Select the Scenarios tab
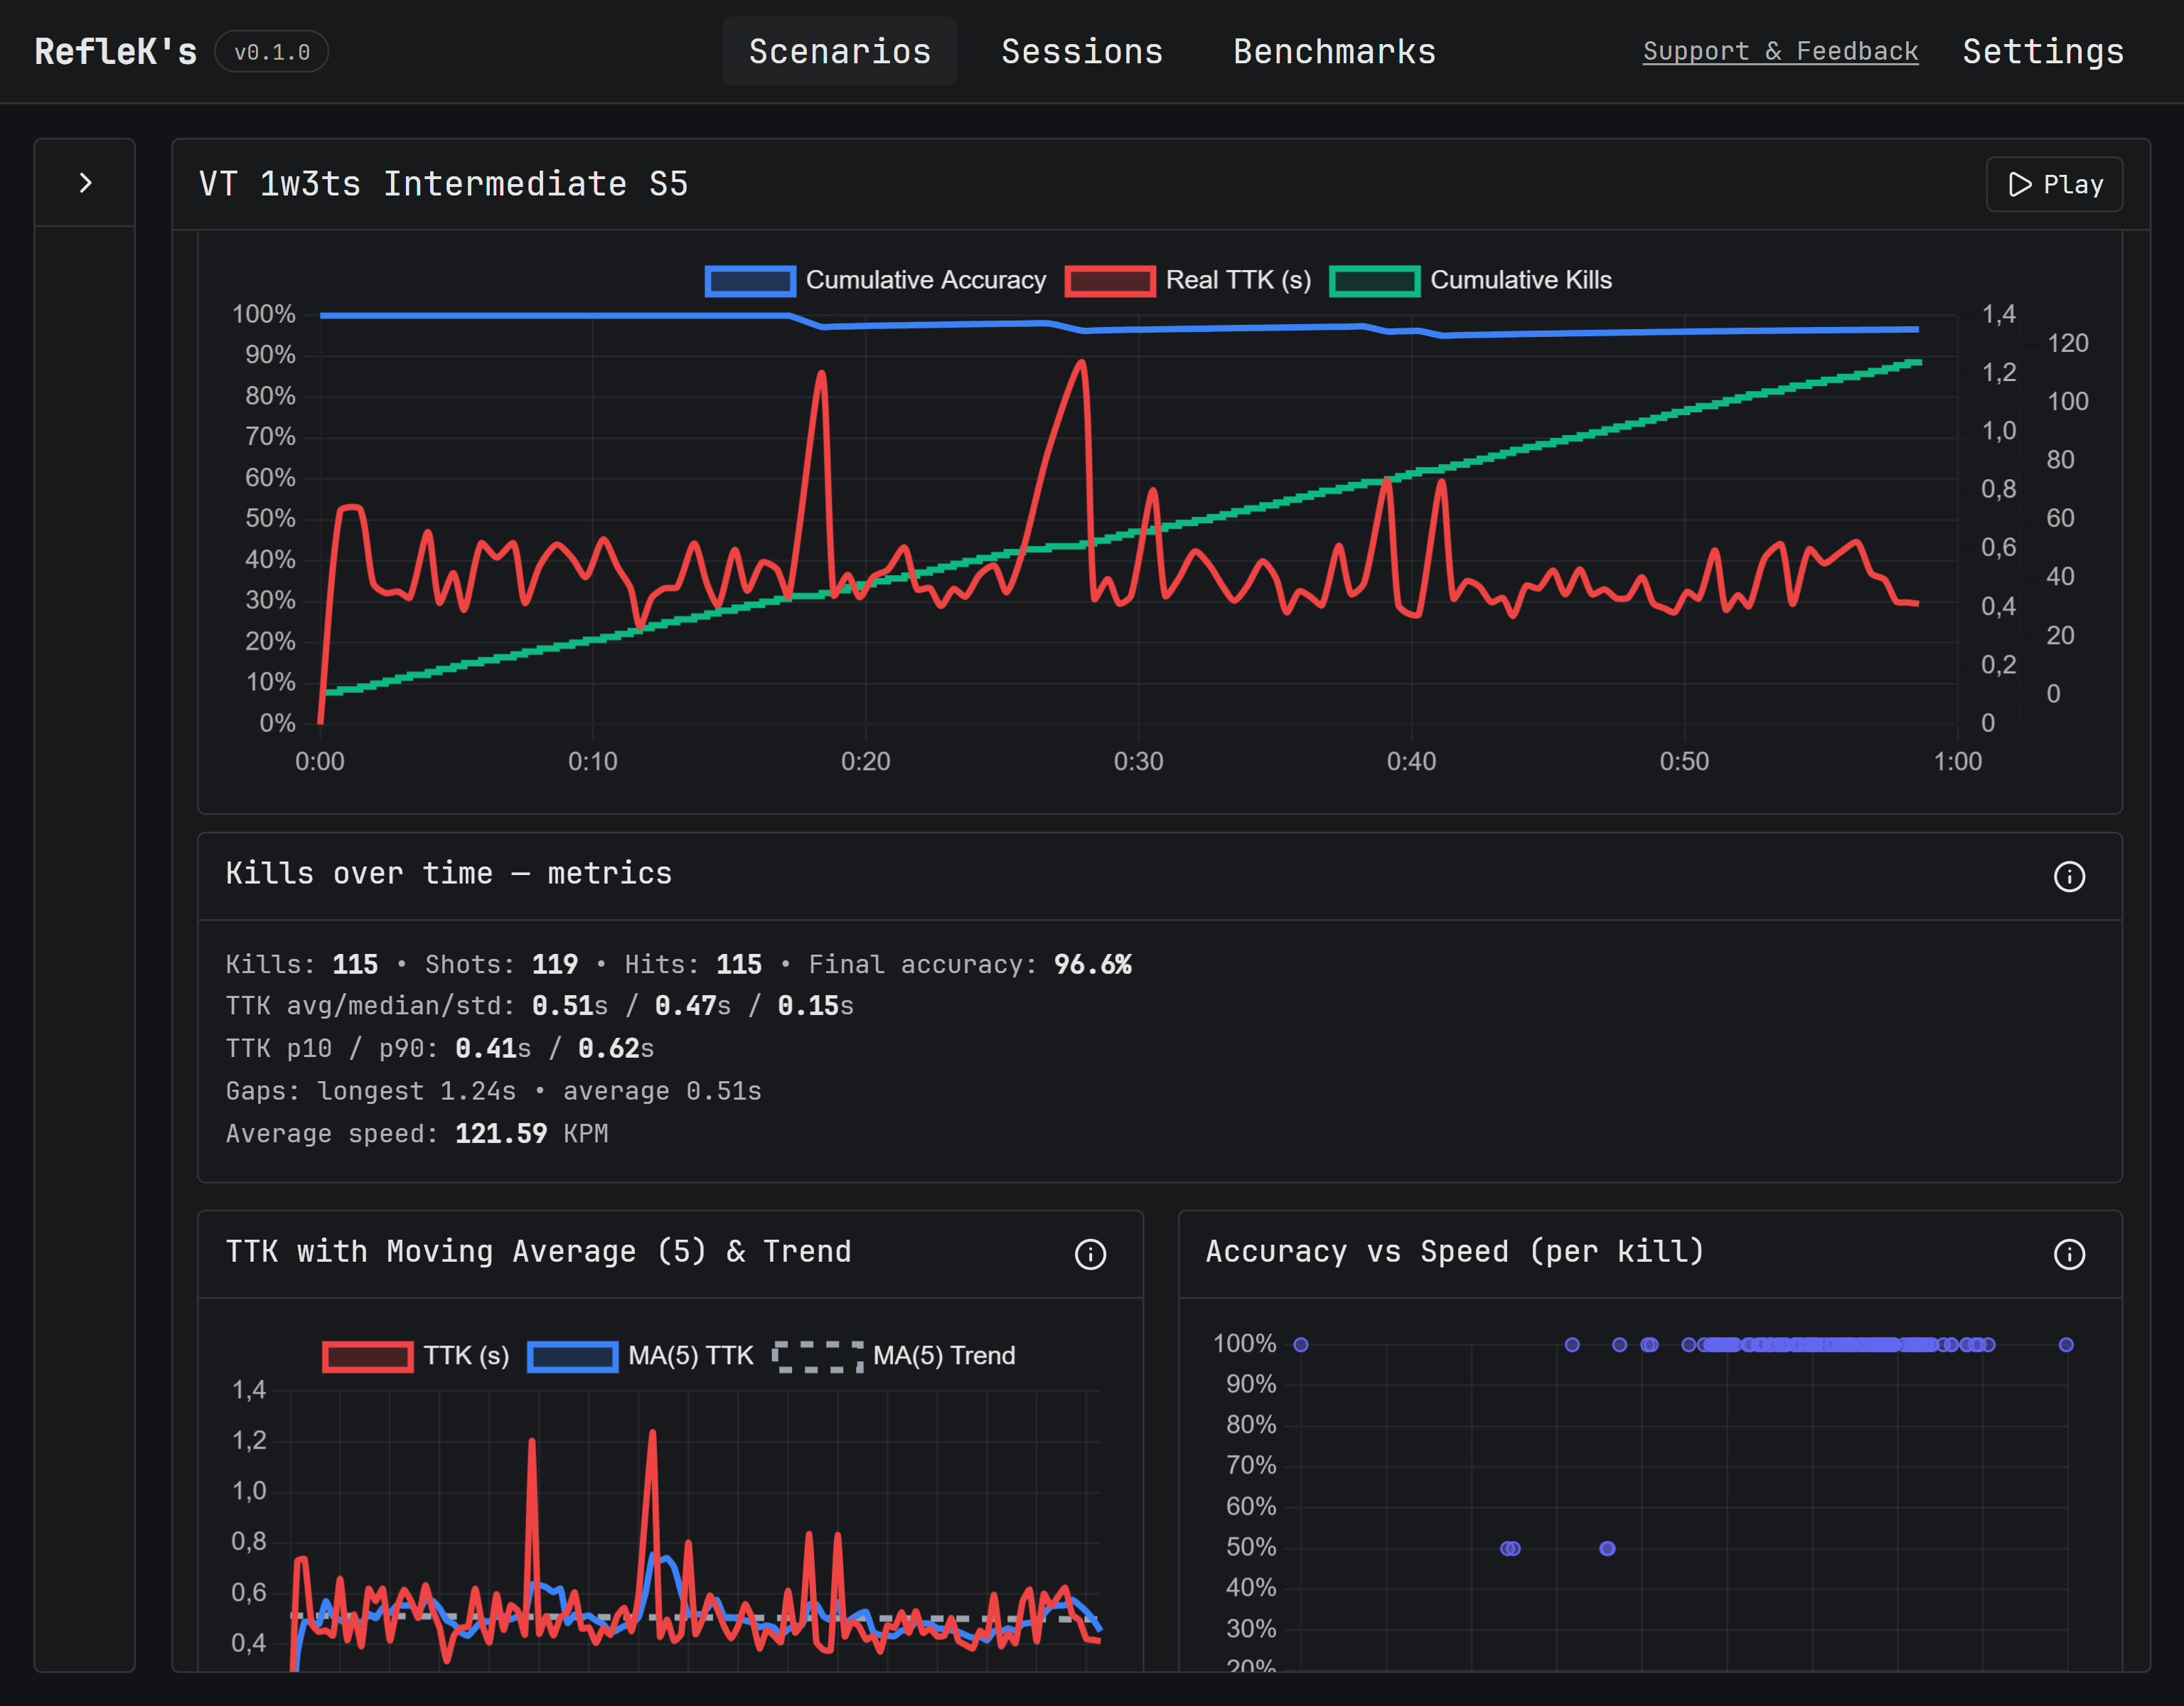2184x1706 pixels. point(840,52)
